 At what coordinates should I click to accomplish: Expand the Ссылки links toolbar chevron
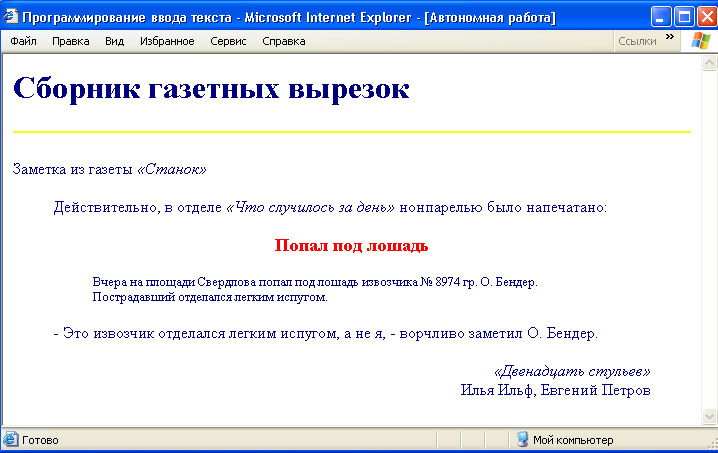point(669,37)
